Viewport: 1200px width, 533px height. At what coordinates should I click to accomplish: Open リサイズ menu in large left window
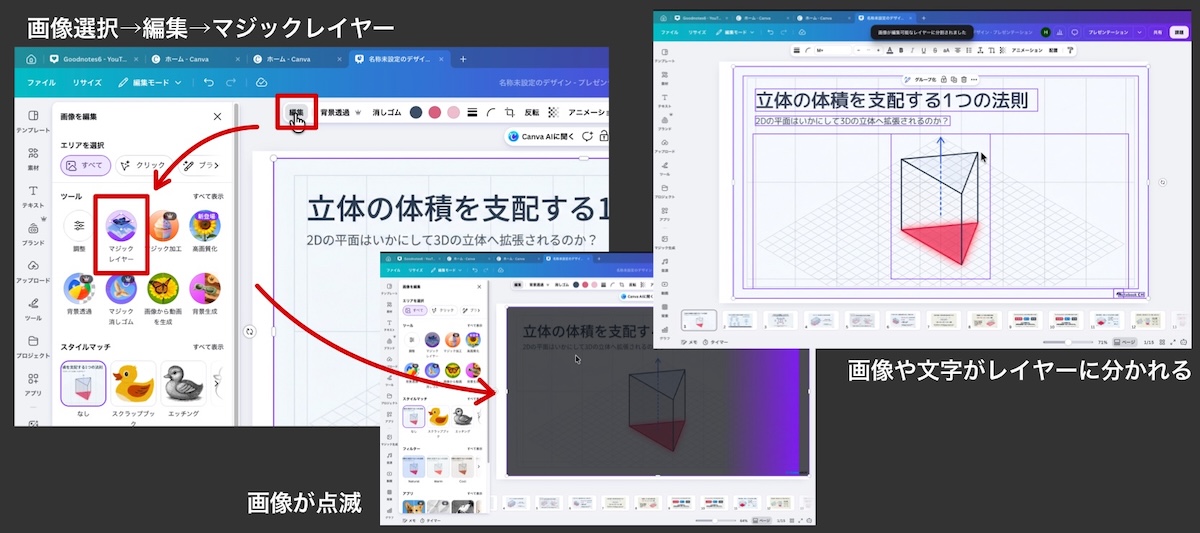pyautogui.click(x=86, y=82)
